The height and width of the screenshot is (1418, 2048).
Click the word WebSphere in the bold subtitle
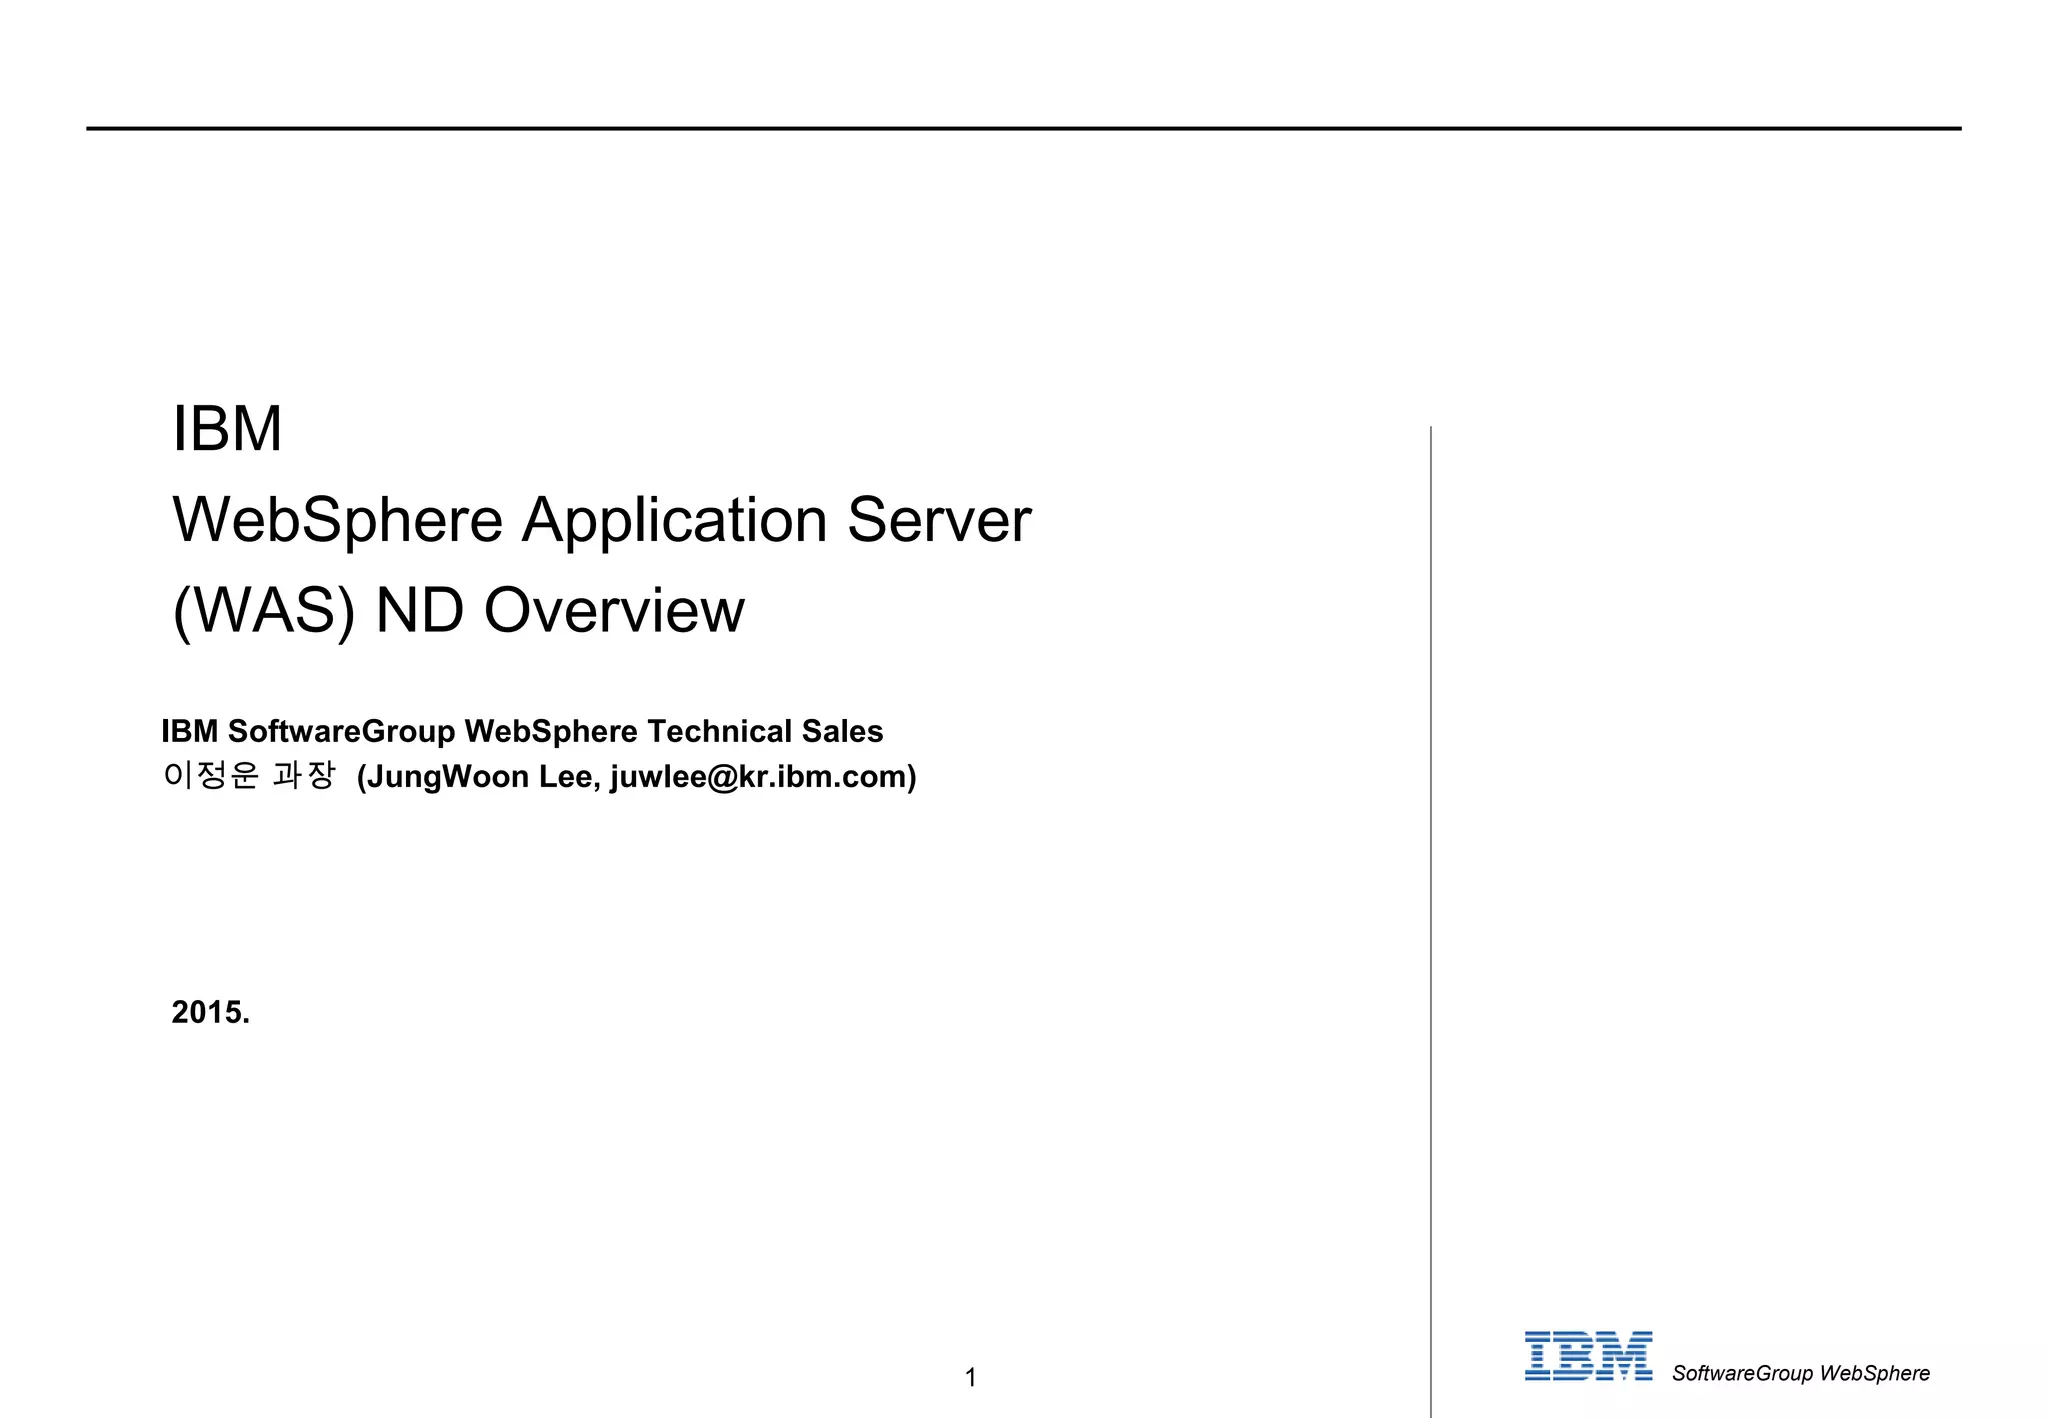pos(551,731)
